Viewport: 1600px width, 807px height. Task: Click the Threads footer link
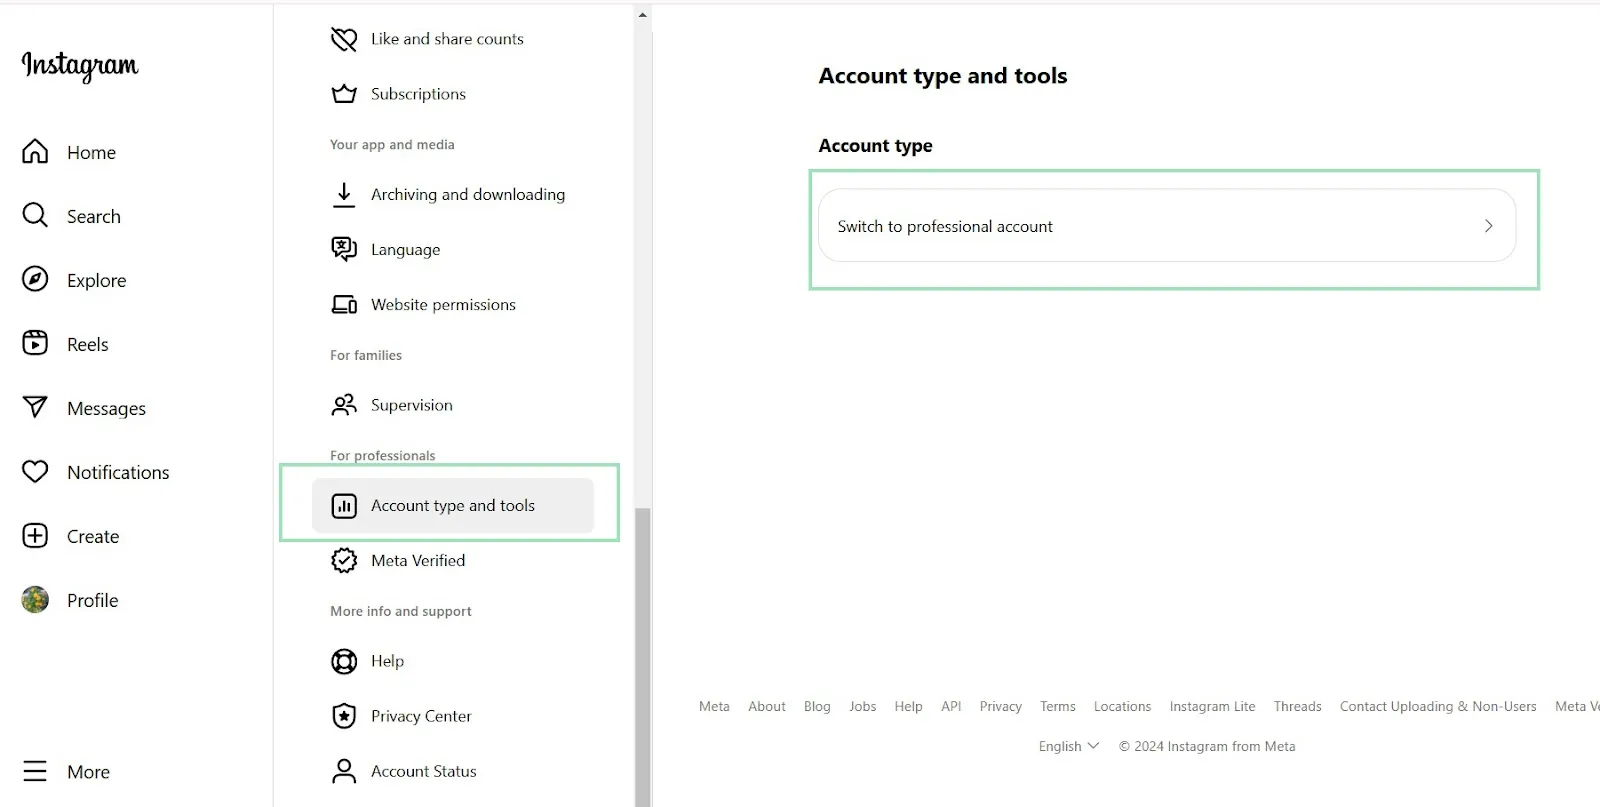(x=1297, y=706)
